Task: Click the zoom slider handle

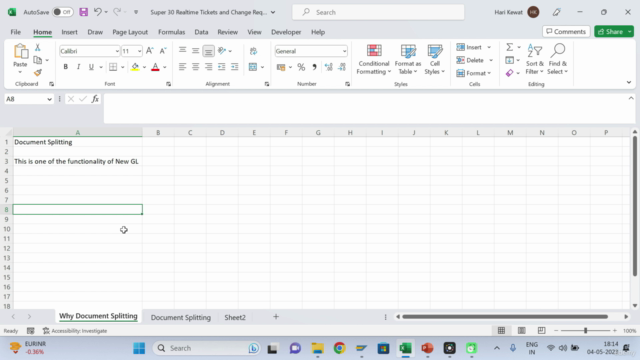Action: [585, 330]
